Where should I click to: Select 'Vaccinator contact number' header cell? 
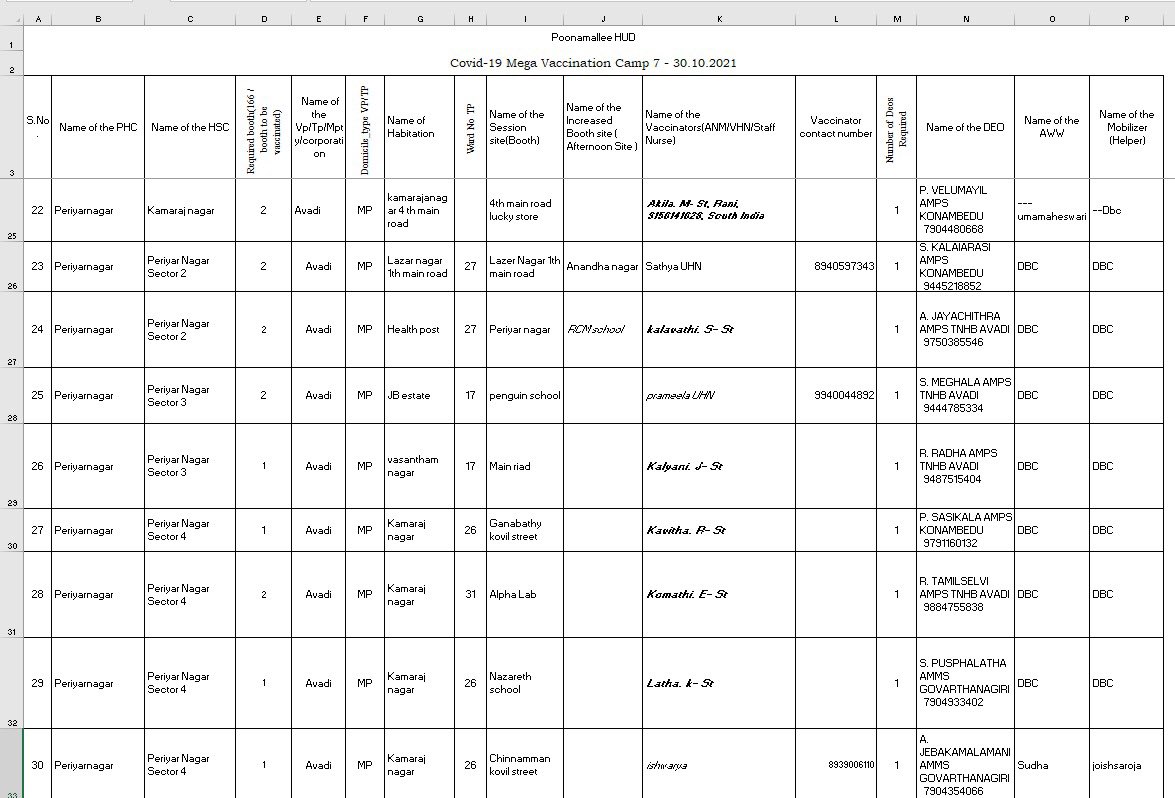click(x=836, y=127)
